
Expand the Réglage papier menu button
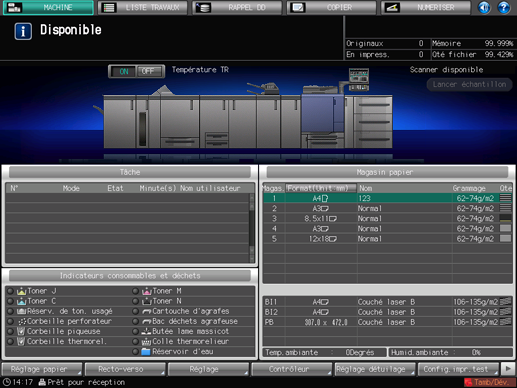[x=42, y=369]
